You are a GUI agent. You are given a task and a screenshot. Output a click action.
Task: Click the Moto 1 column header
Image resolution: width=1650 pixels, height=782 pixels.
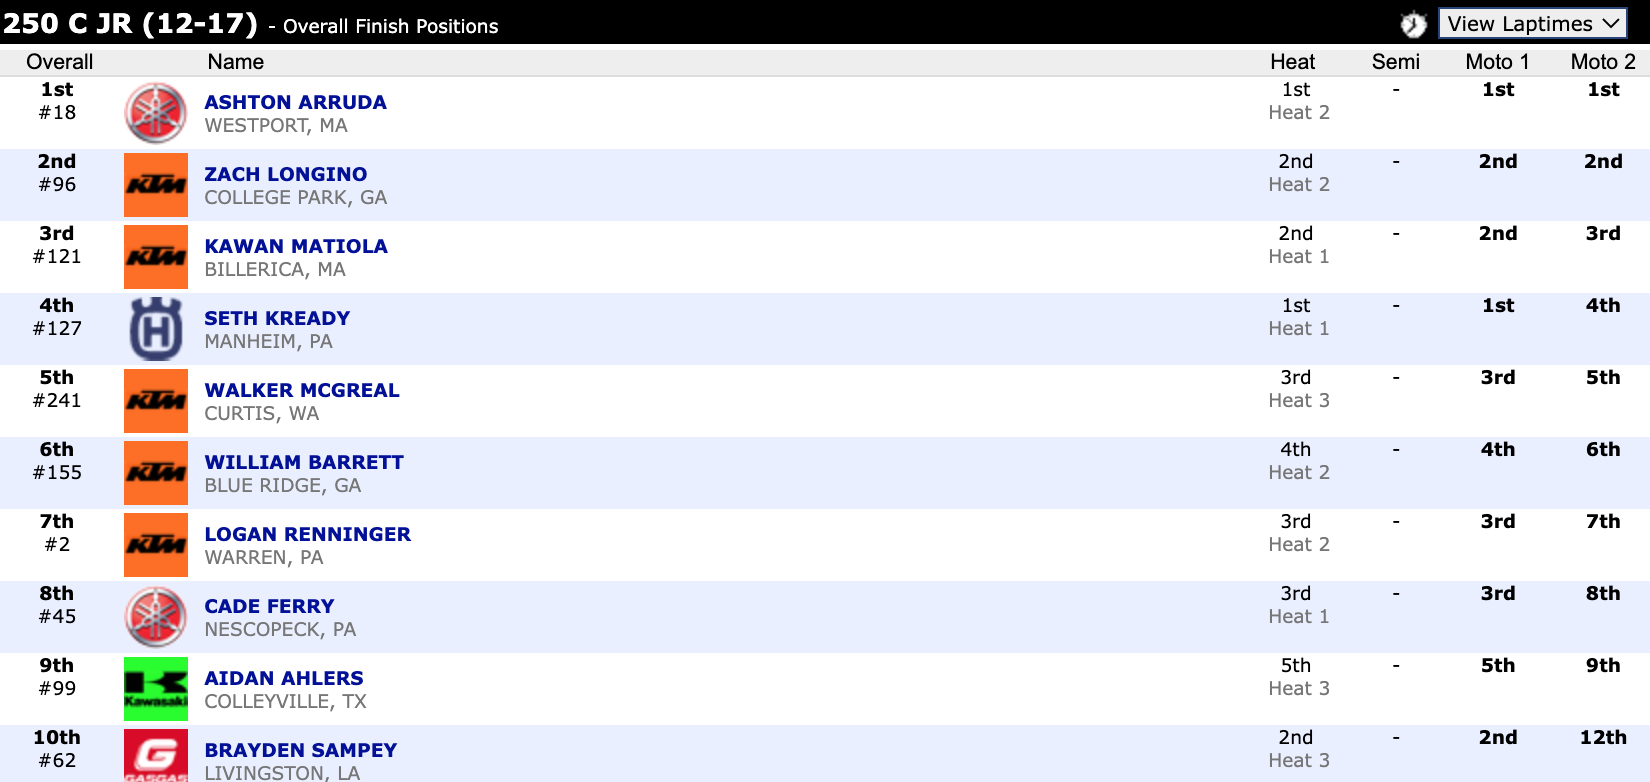[1497, 62]
